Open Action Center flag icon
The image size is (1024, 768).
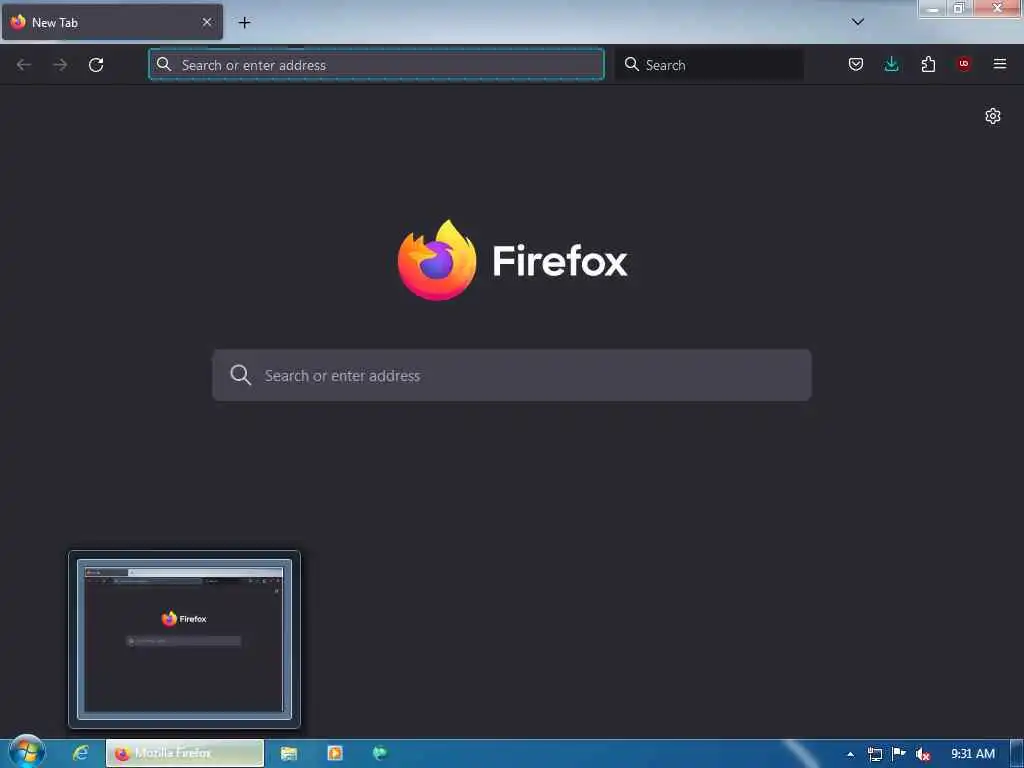(x=899, y=754)
